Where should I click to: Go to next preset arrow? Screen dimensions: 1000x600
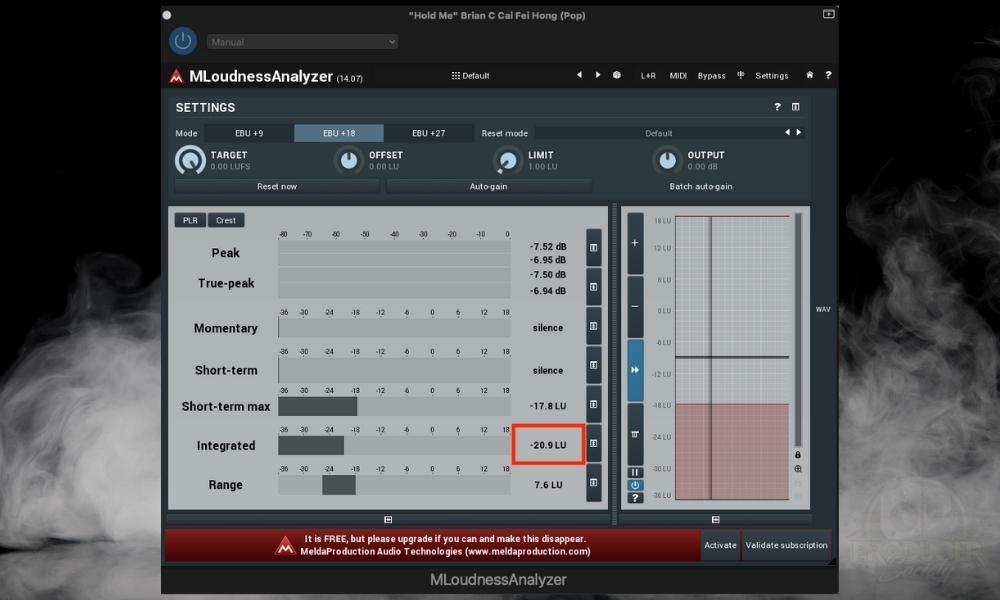coord(598,75)
